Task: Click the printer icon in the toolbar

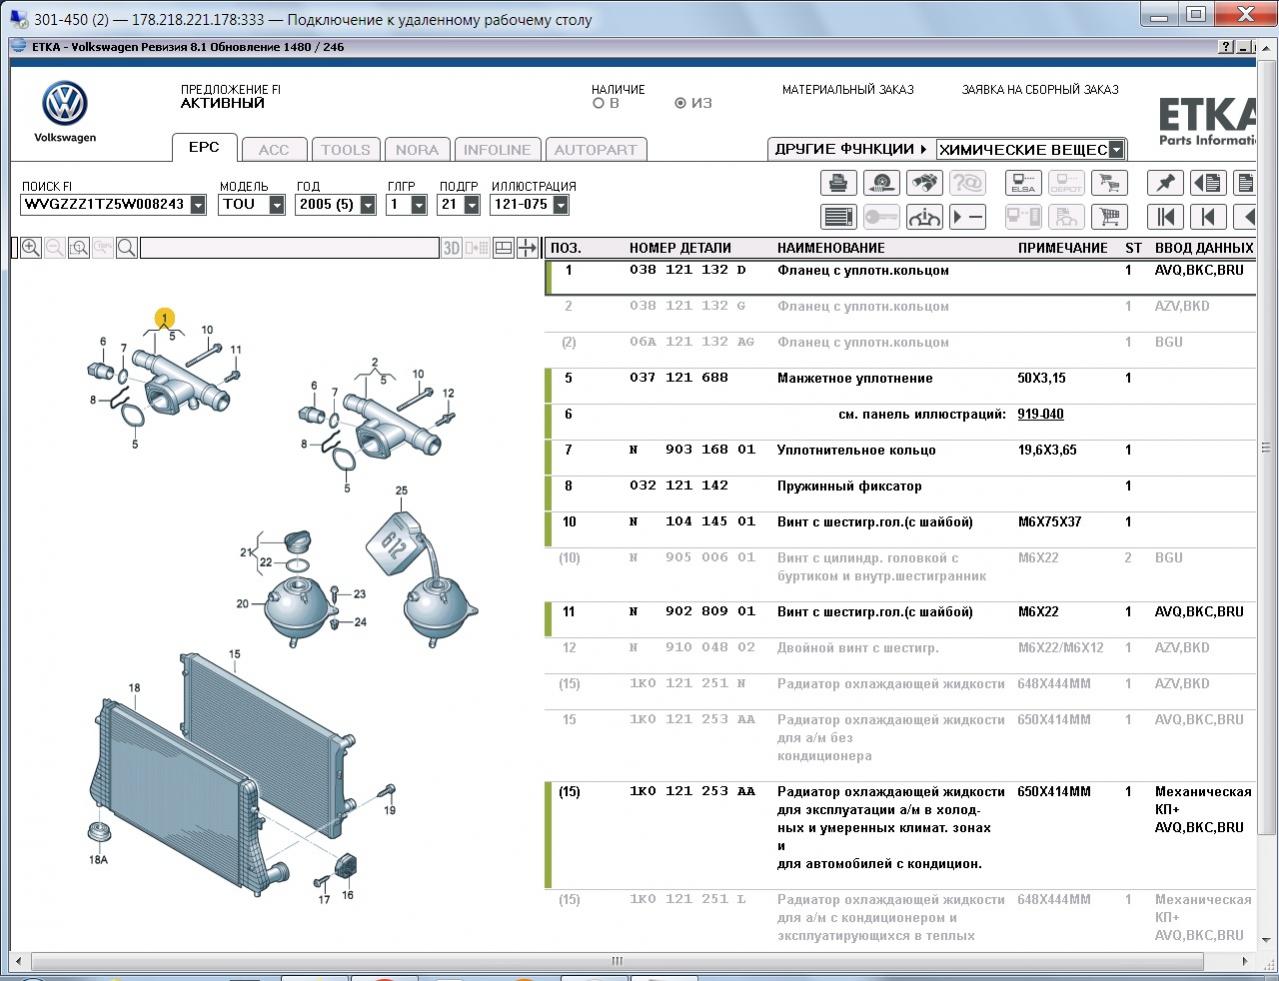Action: coord(838,183)
